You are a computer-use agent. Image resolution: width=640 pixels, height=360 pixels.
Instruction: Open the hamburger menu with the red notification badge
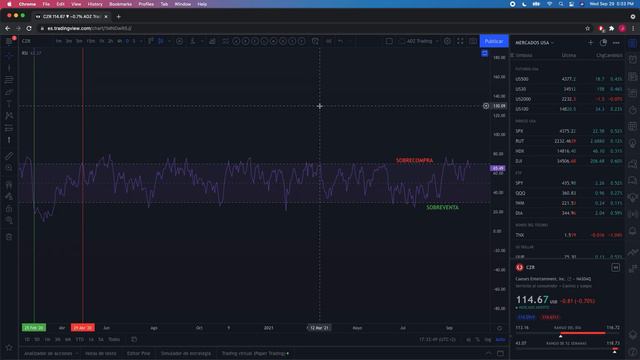pyautogui.click(x=9, y=41)
